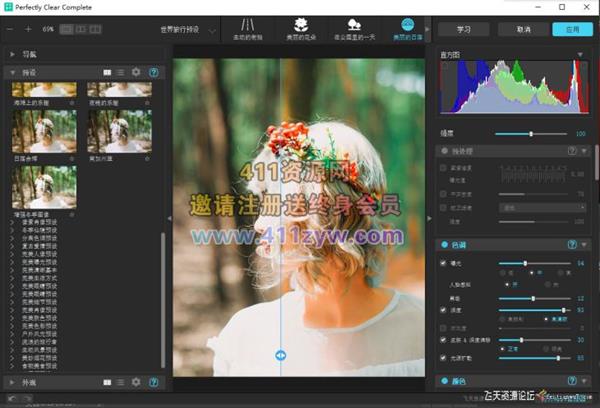Click the split-view divider handle on image
The height and width of the screenshot is (408, 600).
click(x=281, y=355)
